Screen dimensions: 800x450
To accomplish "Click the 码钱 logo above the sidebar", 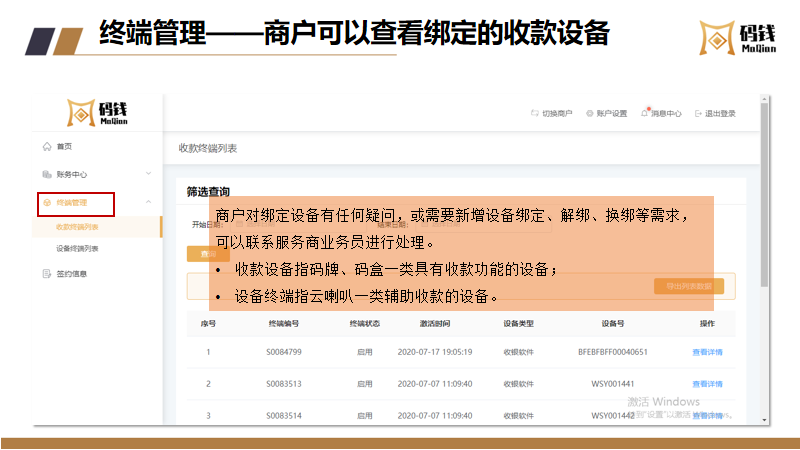I will click(x=98, y=113).
